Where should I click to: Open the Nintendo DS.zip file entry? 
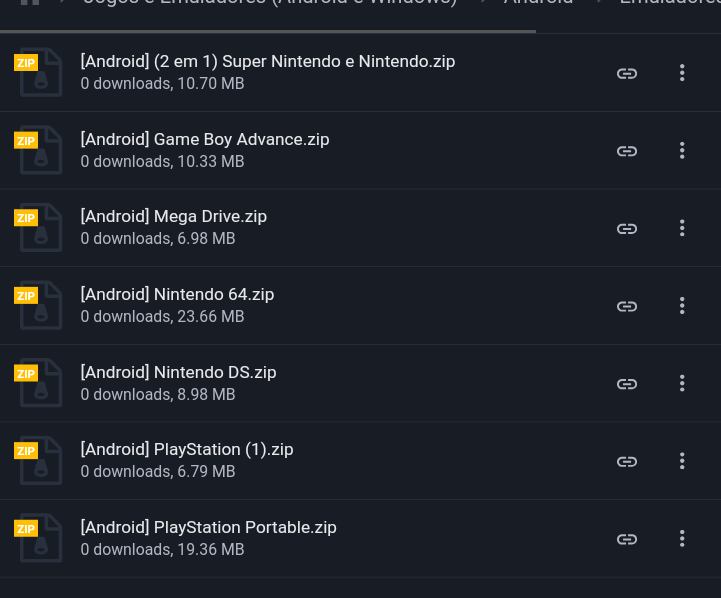[x=360, y=383]
